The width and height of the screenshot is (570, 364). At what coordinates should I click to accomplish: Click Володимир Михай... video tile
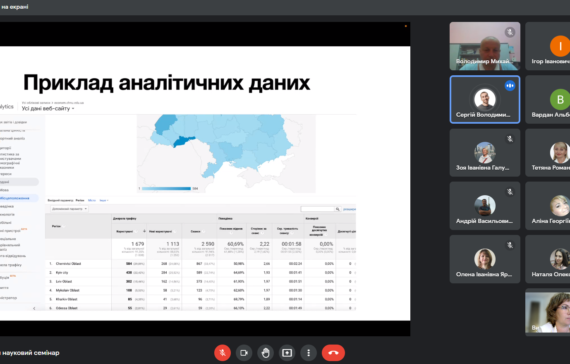click(485, 46)
